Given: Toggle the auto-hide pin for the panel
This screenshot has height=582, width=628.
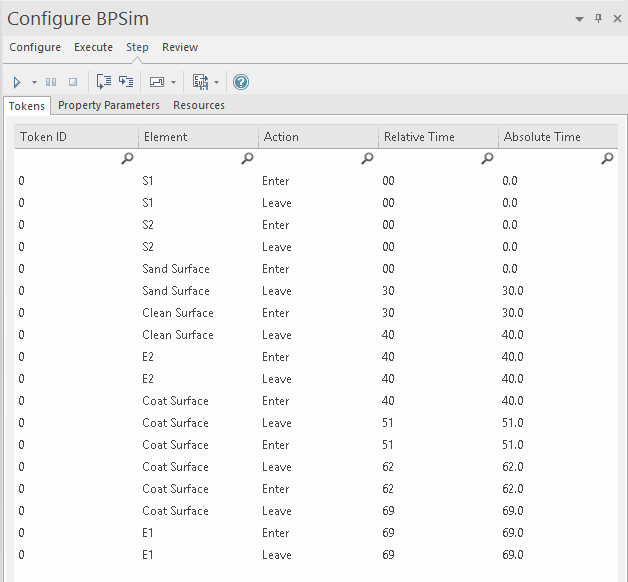Looking at the screenshot, I should [x=598, y=19].
